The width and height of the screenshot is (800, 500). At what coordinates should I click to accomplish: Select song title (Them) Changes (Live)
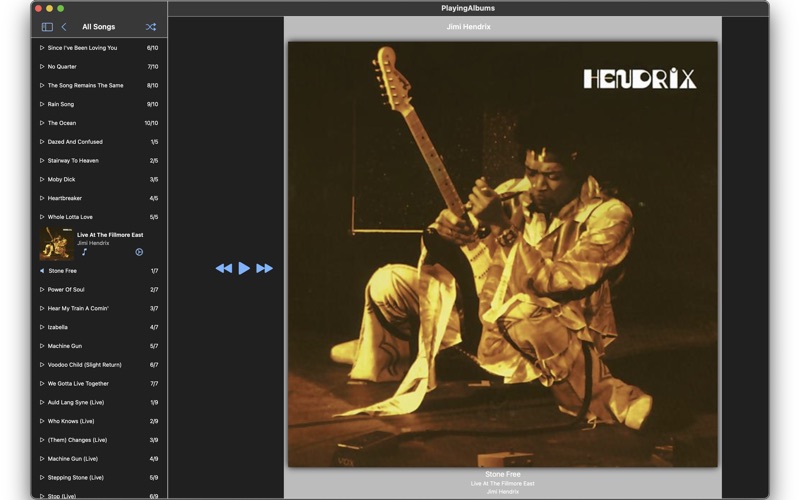pyautogui.click(x=77, y=440)
